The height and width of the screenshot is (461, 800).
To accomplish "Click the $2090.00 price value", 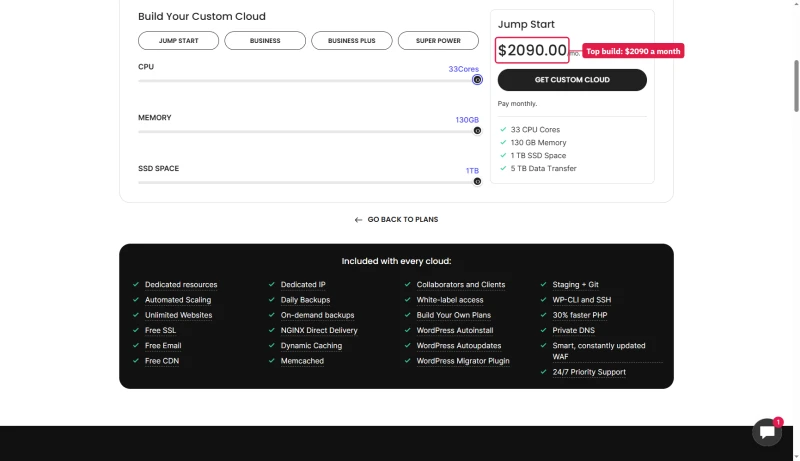I will (x=532, y=50).
